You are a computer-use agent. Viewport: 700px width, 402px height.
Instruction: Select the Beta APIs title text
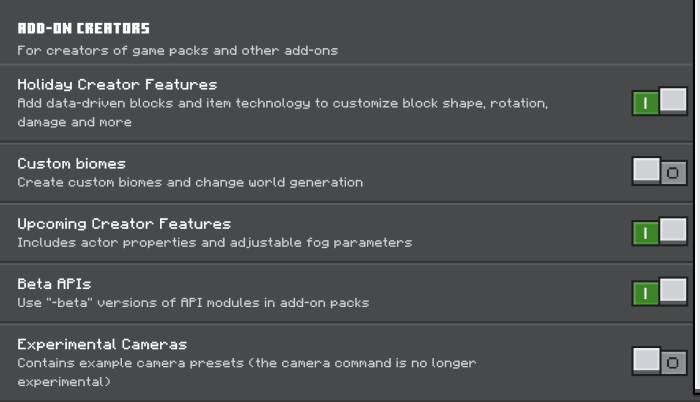tap(54, 283)
